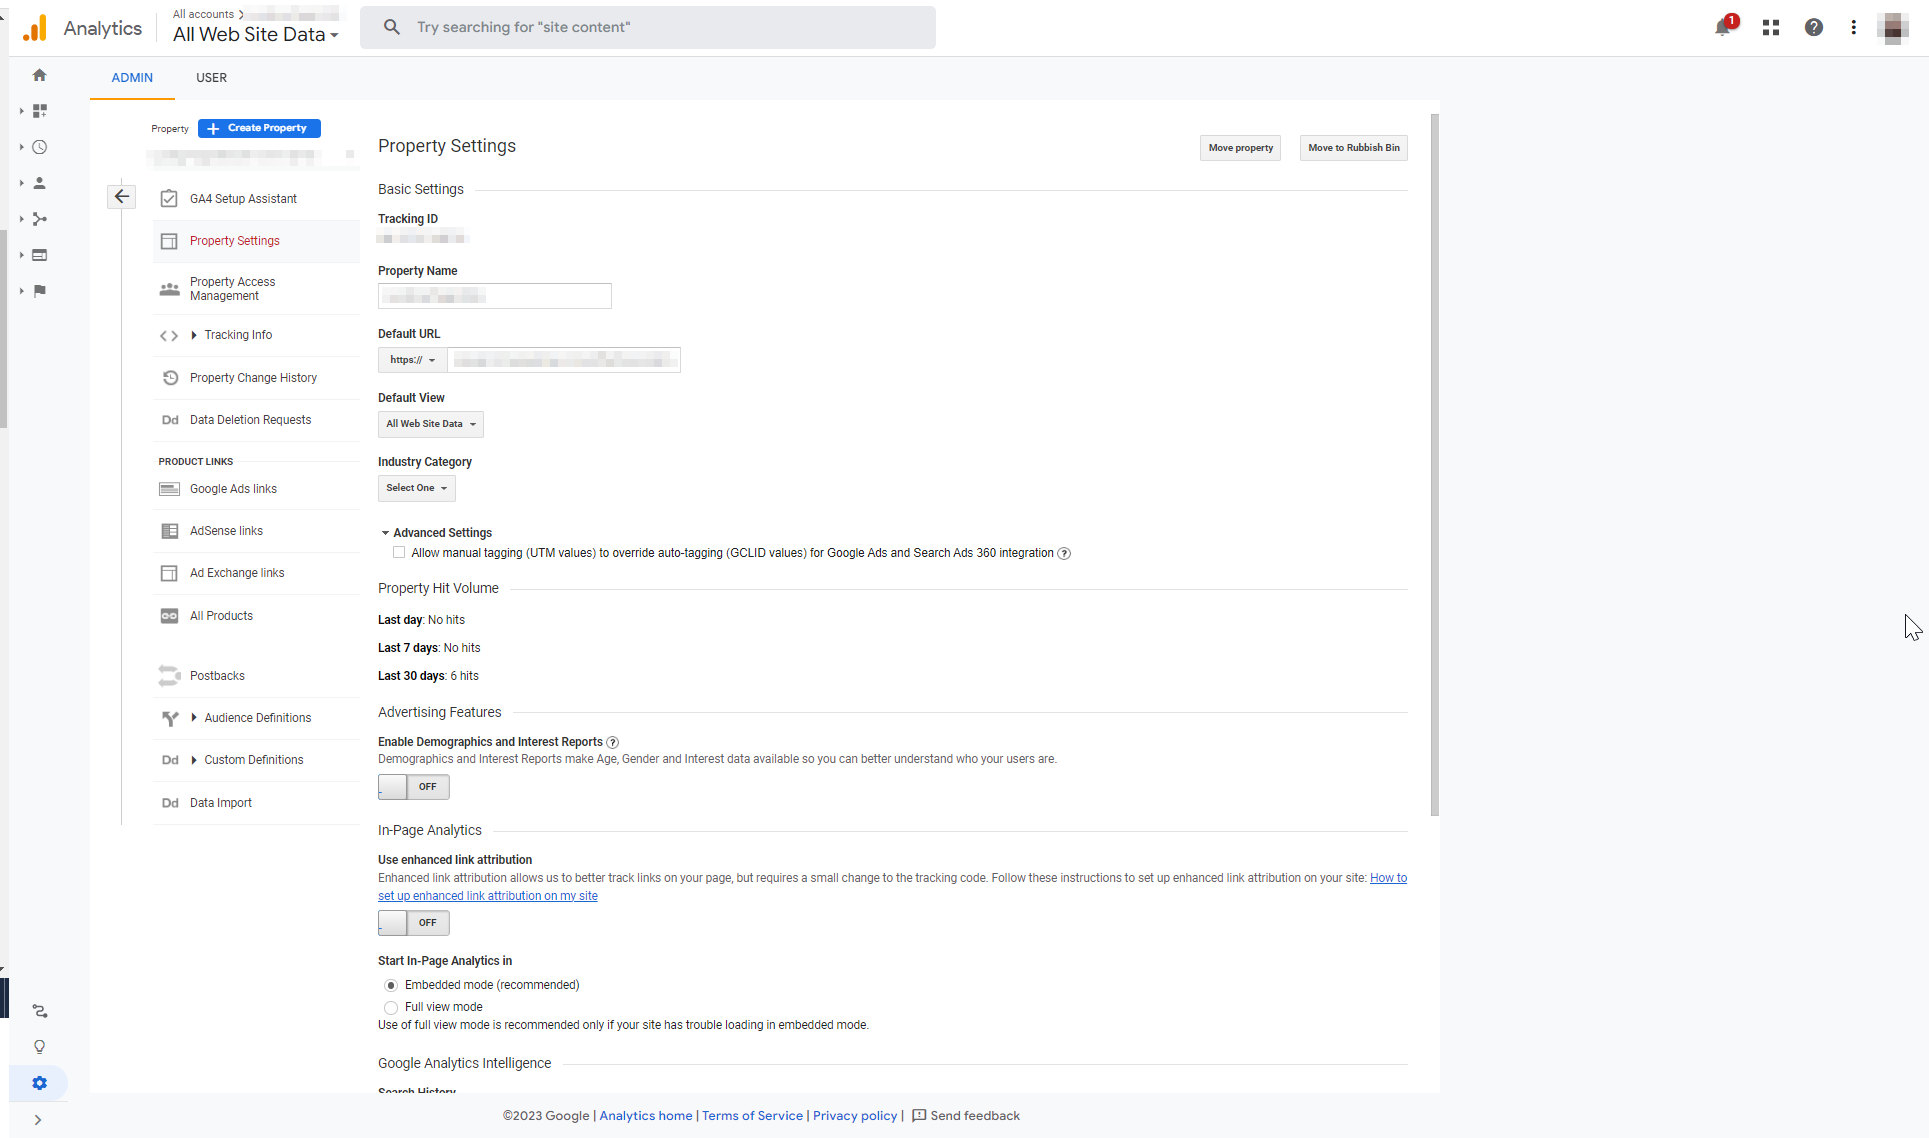
Task: Click the notifications bell icon
Action: coord(1722,28)
